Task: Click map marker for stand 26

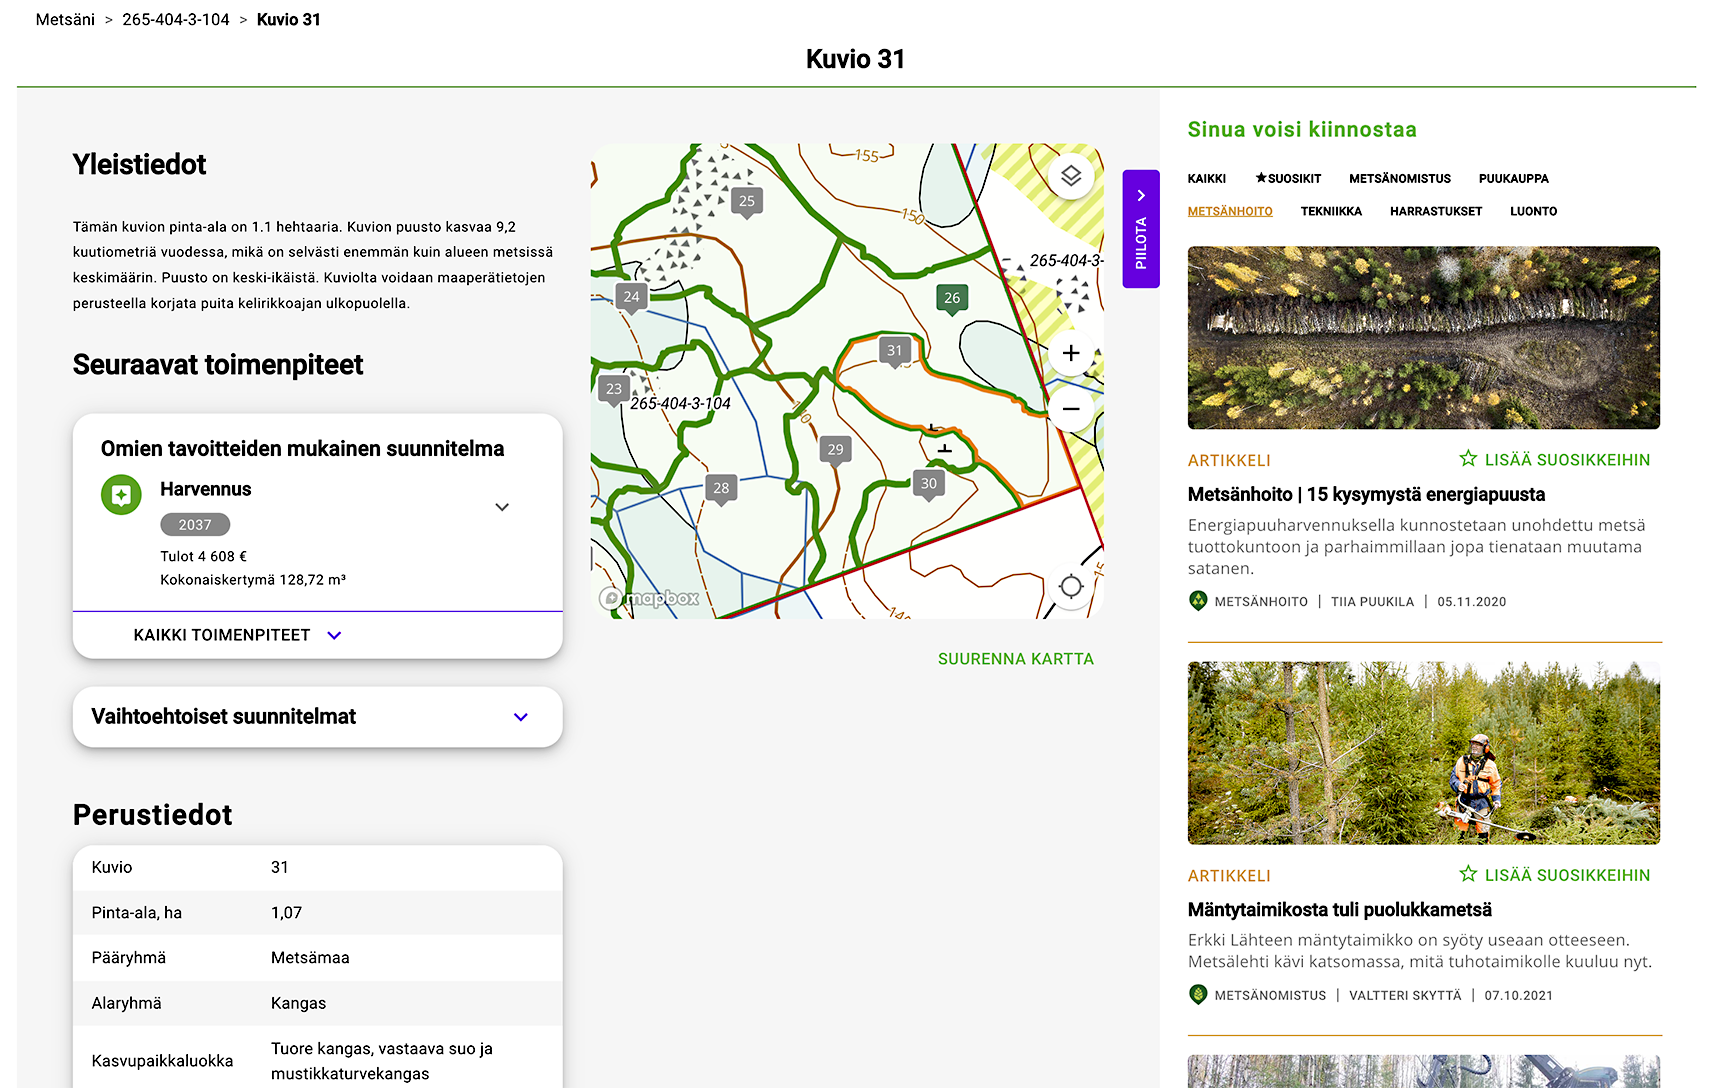Action: click(952, 298)
